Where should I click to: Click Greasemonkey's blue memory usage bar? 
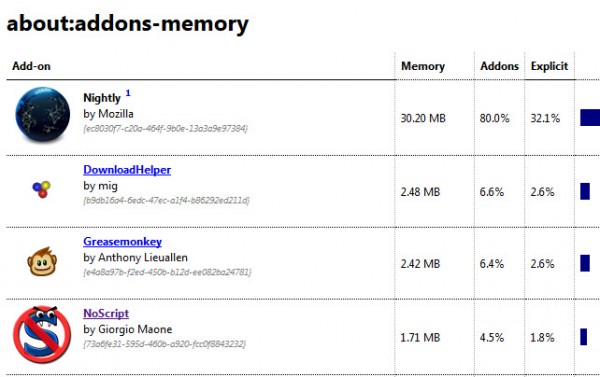tap(585, 263)
